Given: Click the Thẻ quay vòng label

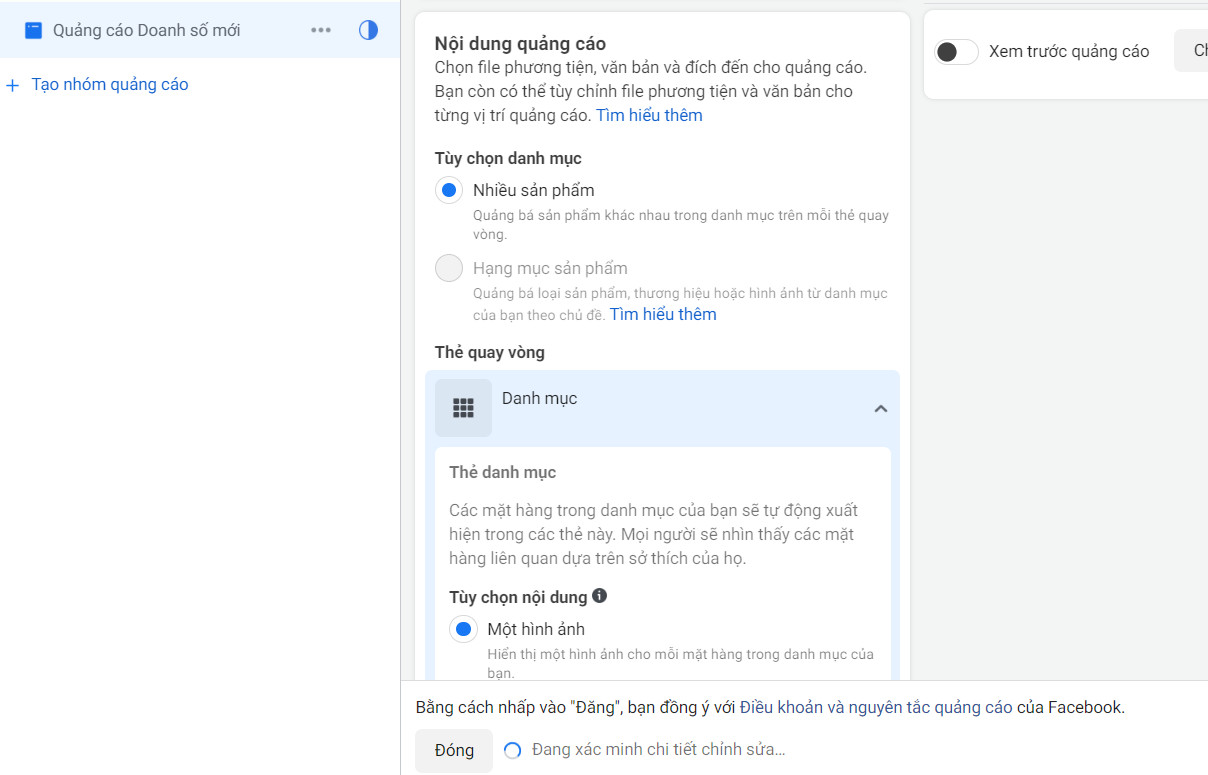Looking at the screenshot, I should (x=490, y=352).
